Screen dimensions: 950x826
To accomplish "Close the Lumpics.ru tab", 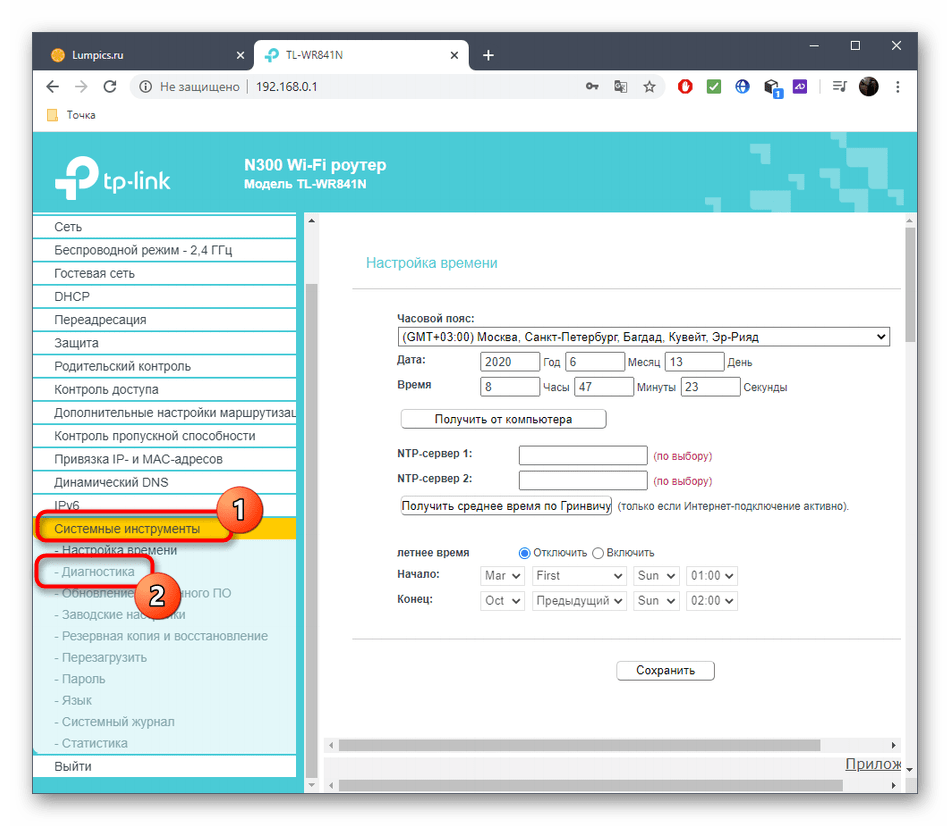I will click(x=240, y=55).
